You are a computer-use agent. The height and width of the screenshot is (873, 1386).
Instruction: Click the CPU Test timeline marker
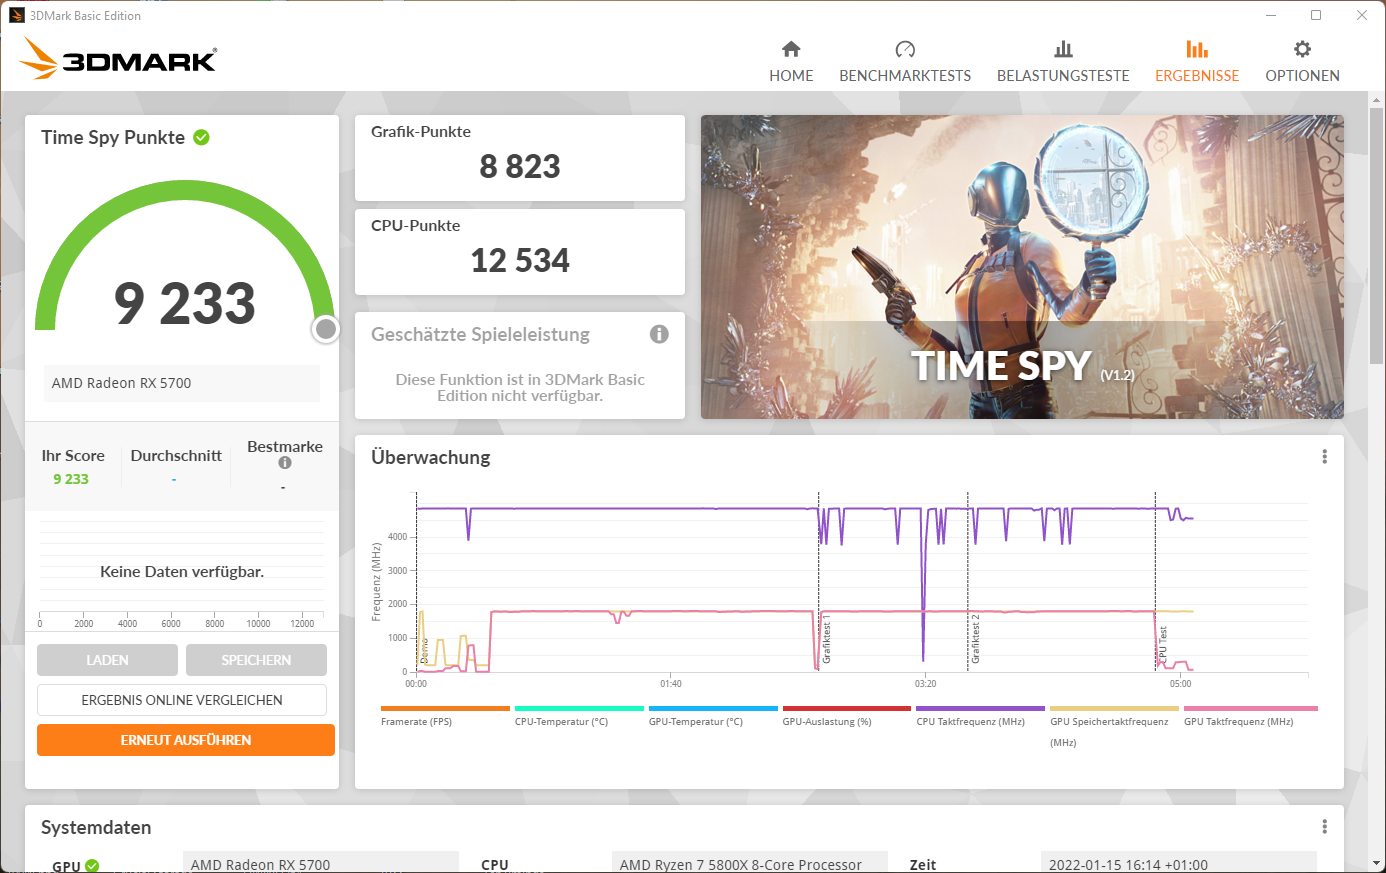(x=1162, y=646)
